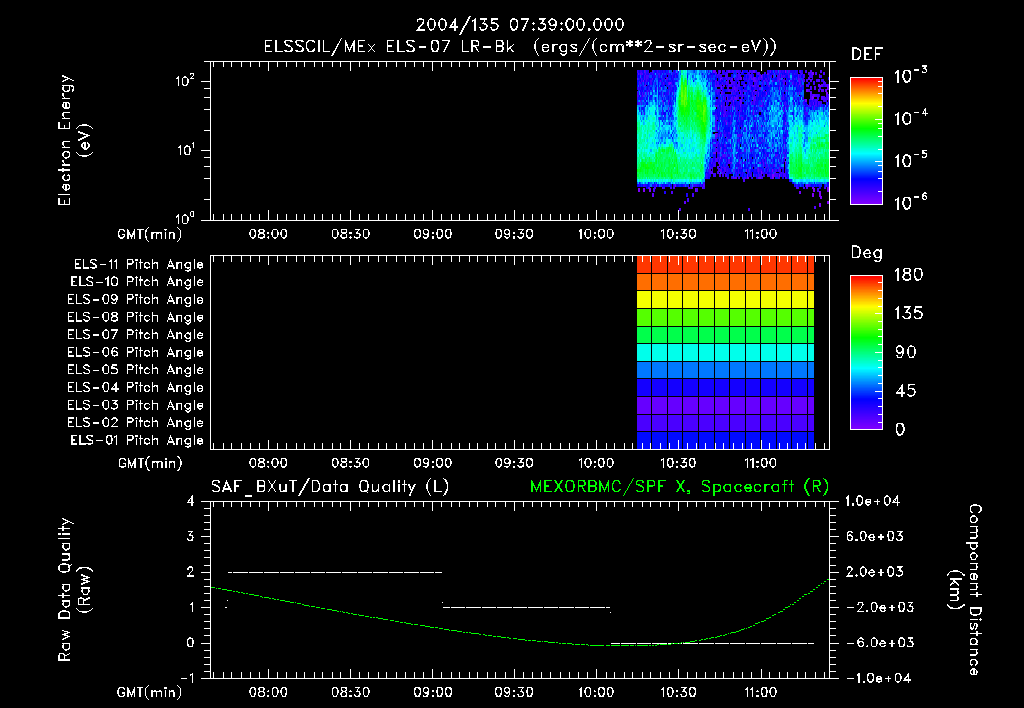The height and width of the screenshot is (708, 1024).
Task: Select the ELS-01 Pitch Angle row label
Action: point(137,440)
